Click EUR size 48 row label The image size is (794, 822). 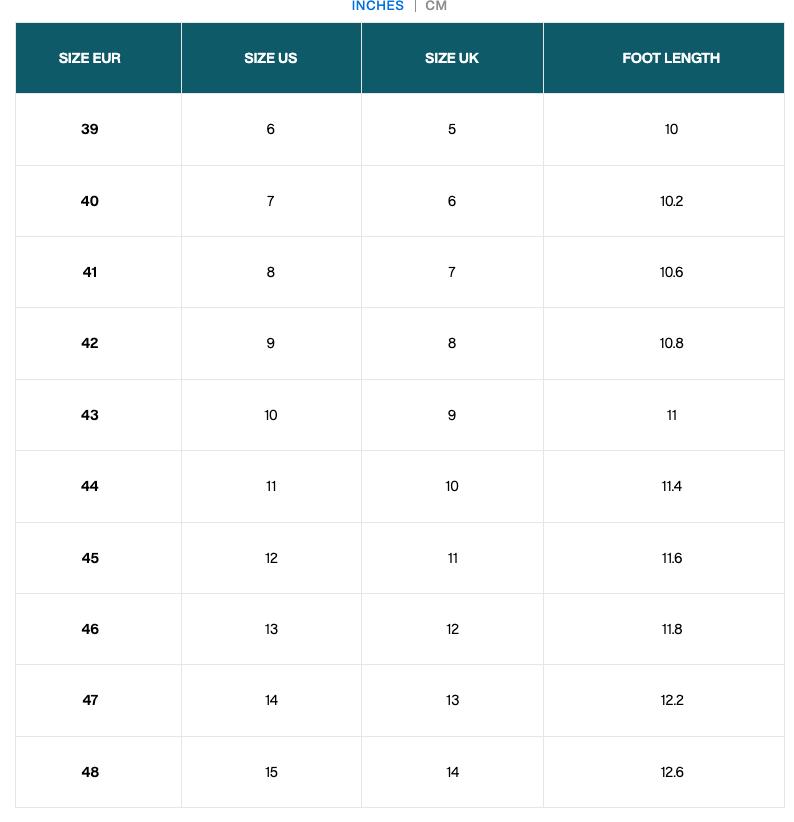pyautogui.click(x=90, y=772)
